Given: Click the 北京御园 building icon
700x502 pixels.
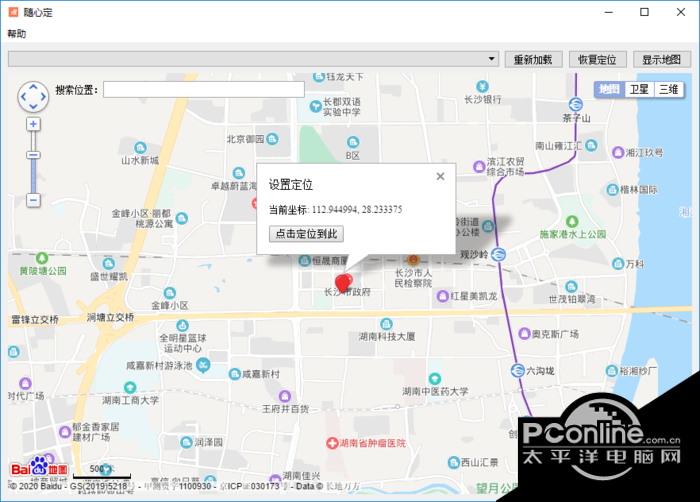Looking at the screenshot, I should pos(272,139).
